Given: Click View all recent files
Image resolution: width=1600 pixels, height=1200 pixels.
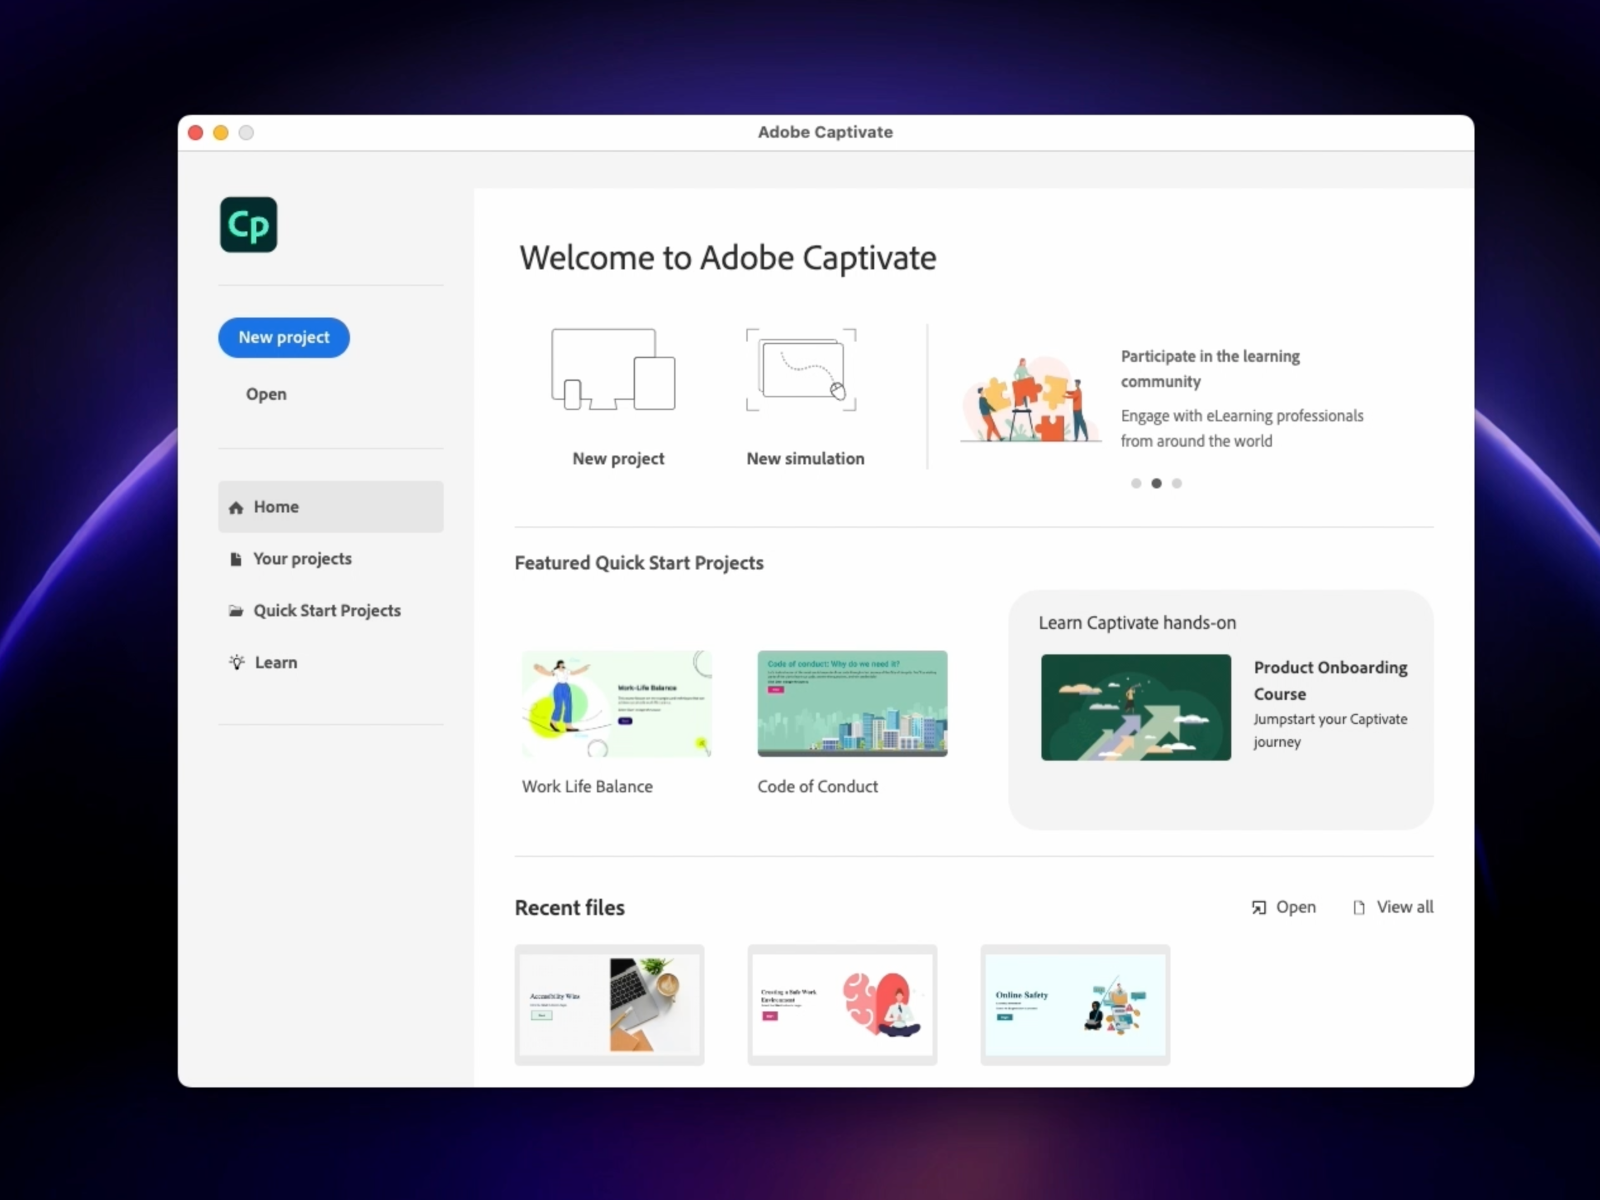Looking at the screenshot, I should coord(1405,907).
